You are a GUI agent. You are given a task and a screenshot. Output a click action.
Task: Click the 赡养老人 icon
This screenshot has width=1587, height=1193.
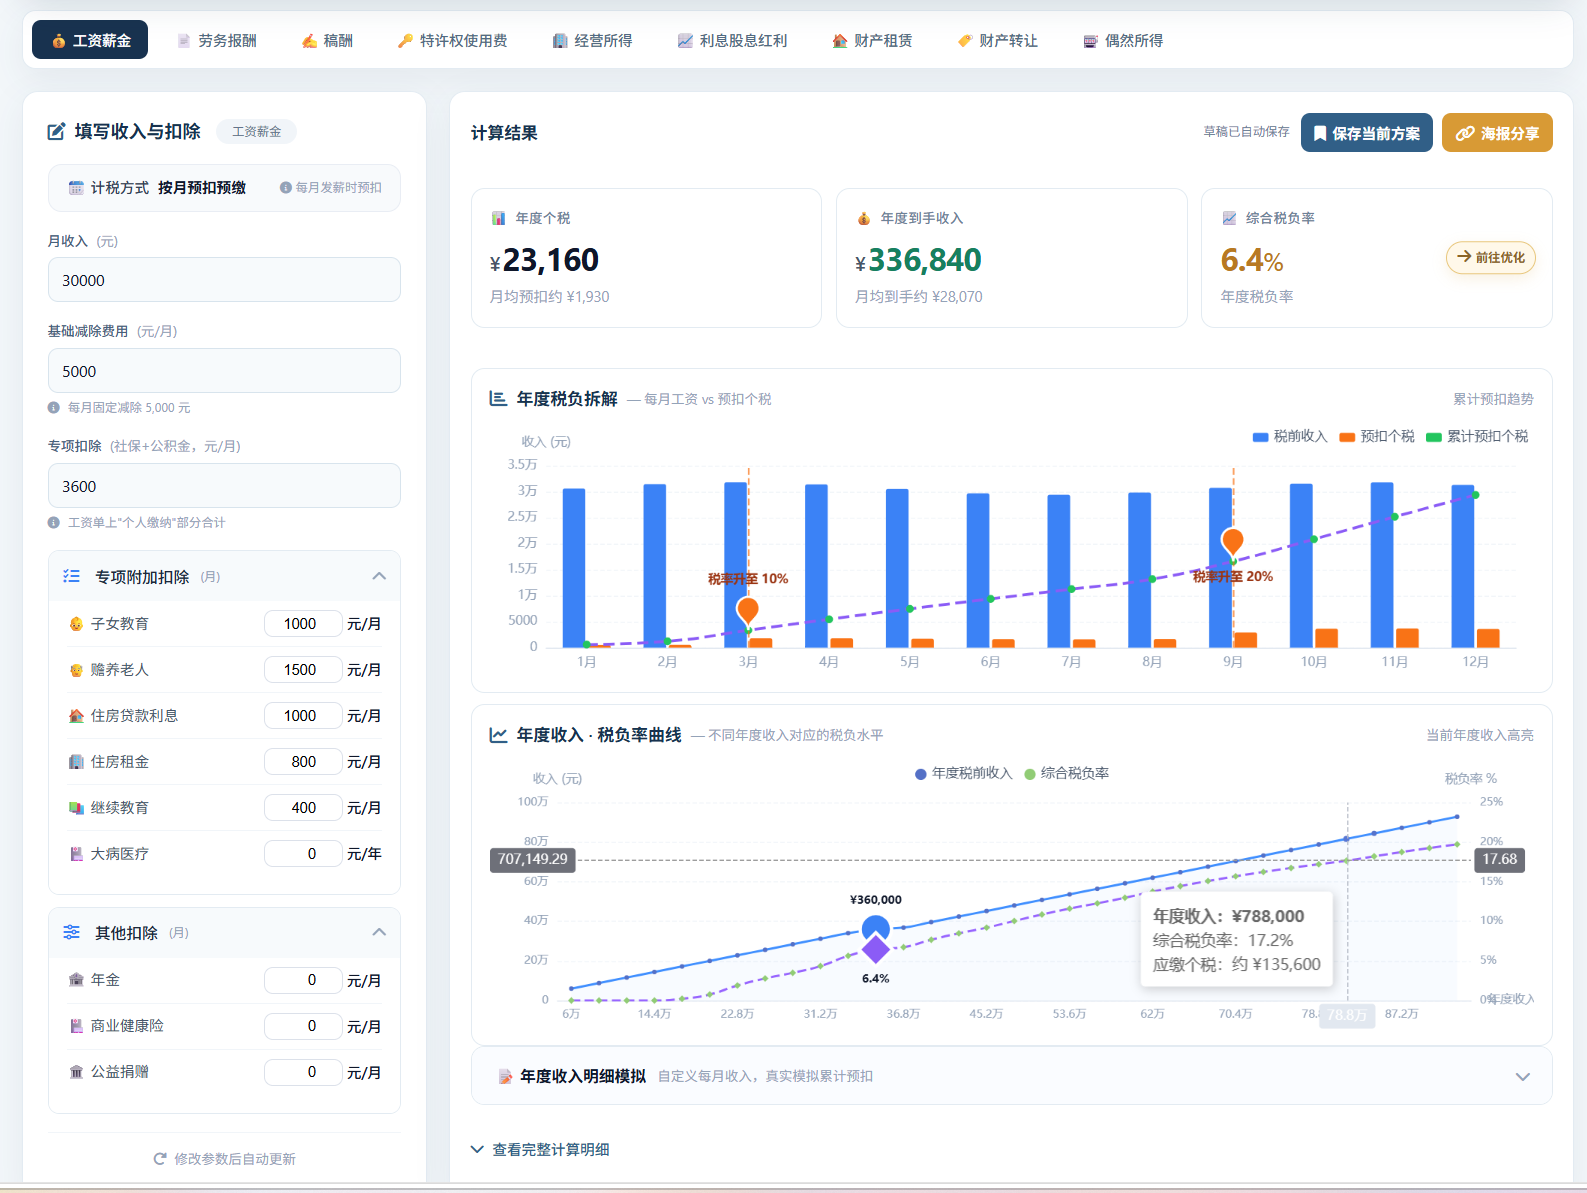[76, 670]
